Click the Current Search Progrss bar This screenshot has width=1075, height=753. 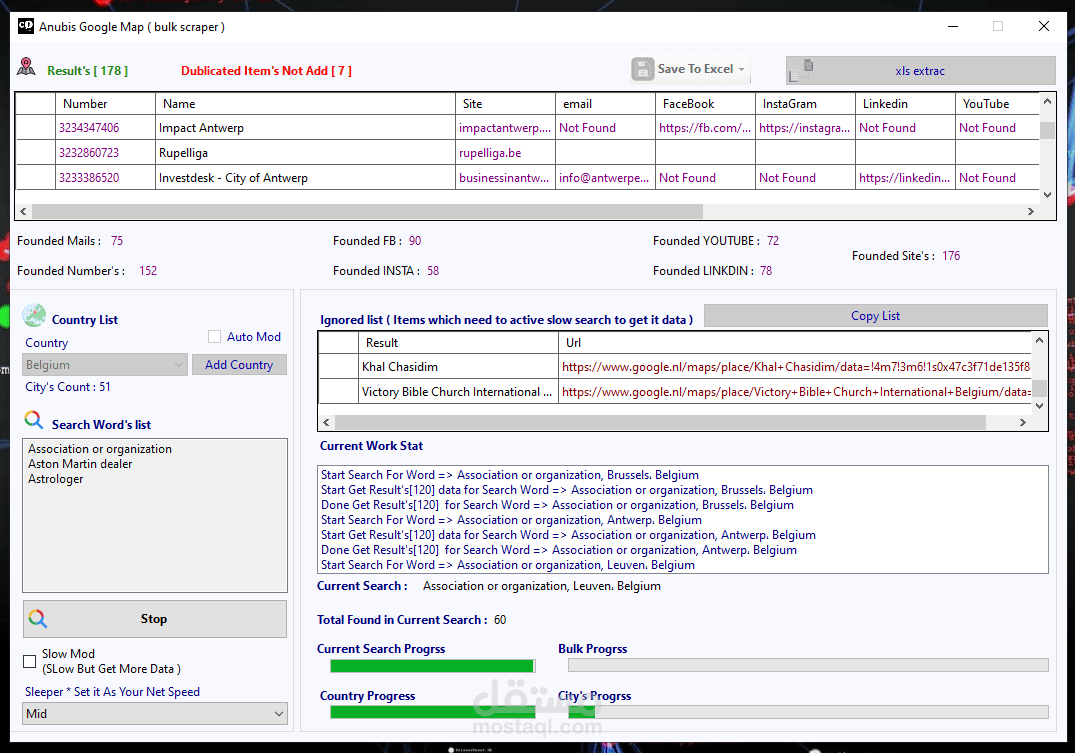click(x=433, y=665)
